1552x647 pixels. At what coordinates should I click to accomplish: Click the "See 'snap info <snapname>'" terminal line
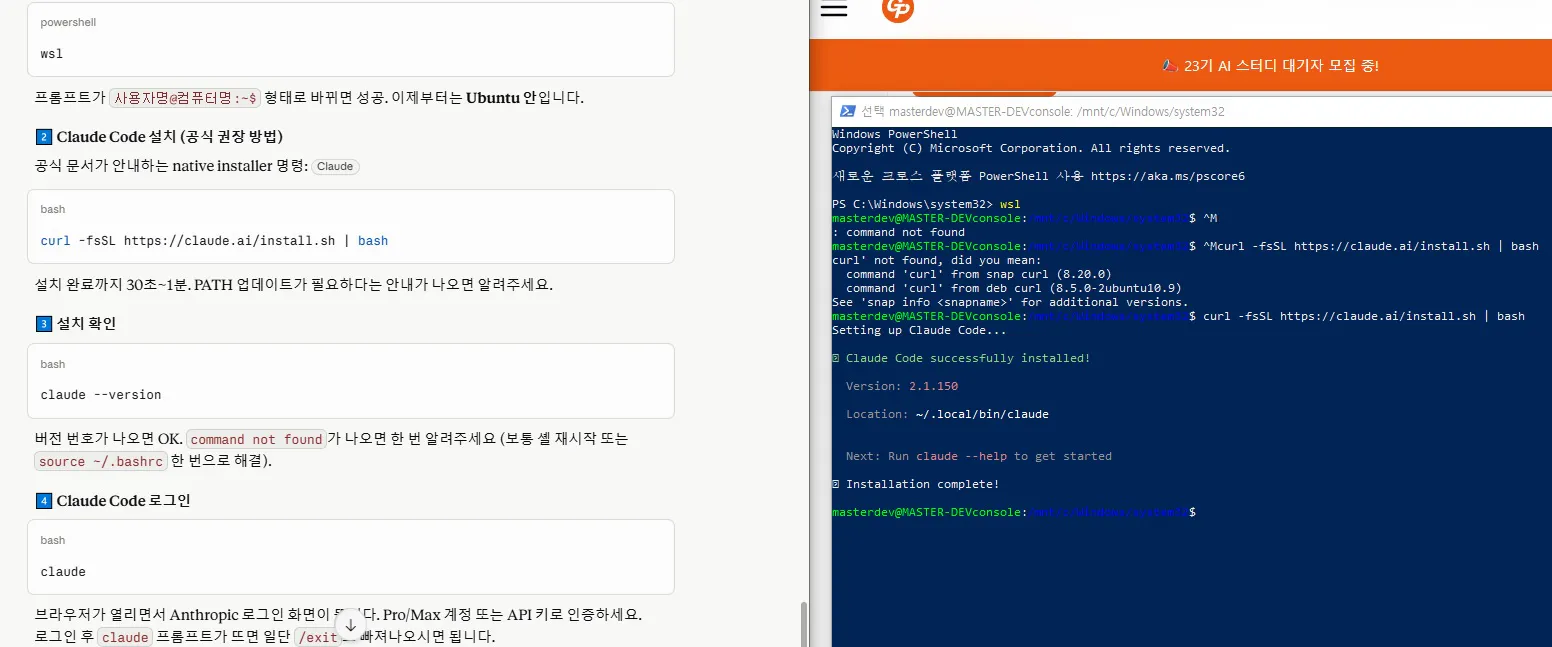pos(1010,302)
